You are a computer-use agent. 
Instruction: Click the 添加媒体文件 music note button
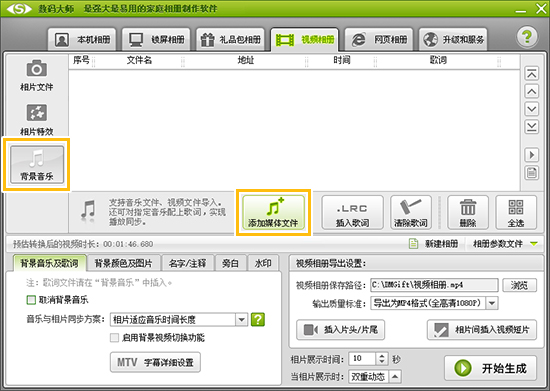[273, 213]
